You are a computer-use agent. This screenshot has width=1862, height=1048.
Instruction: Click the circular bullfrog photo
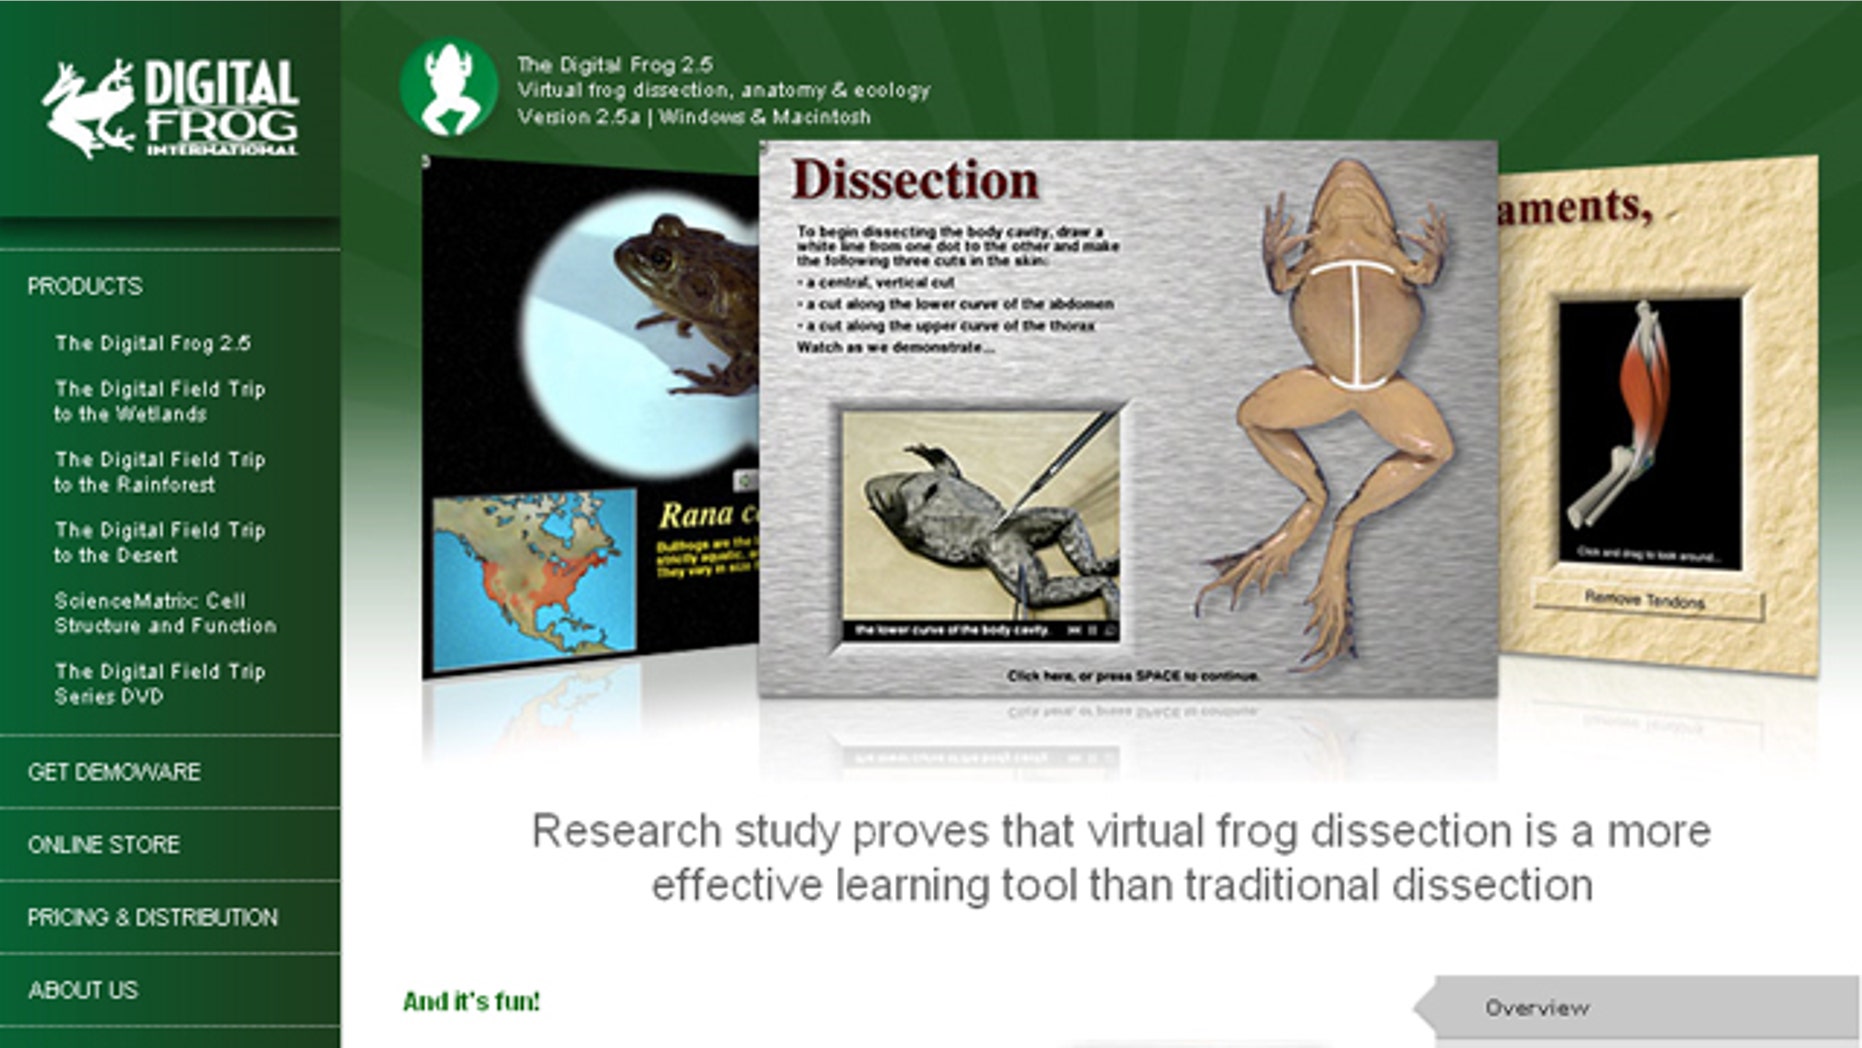(640, 335)
